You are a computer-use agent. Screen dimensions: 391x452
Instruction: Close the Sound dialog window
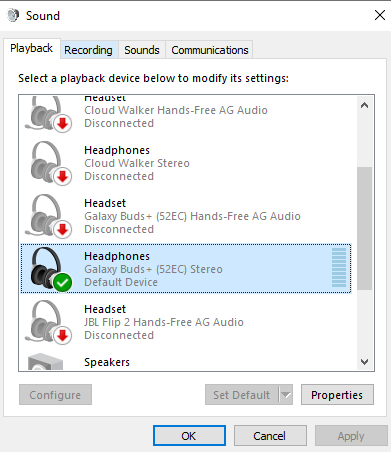pyautogui.click(x=380, y=15)
